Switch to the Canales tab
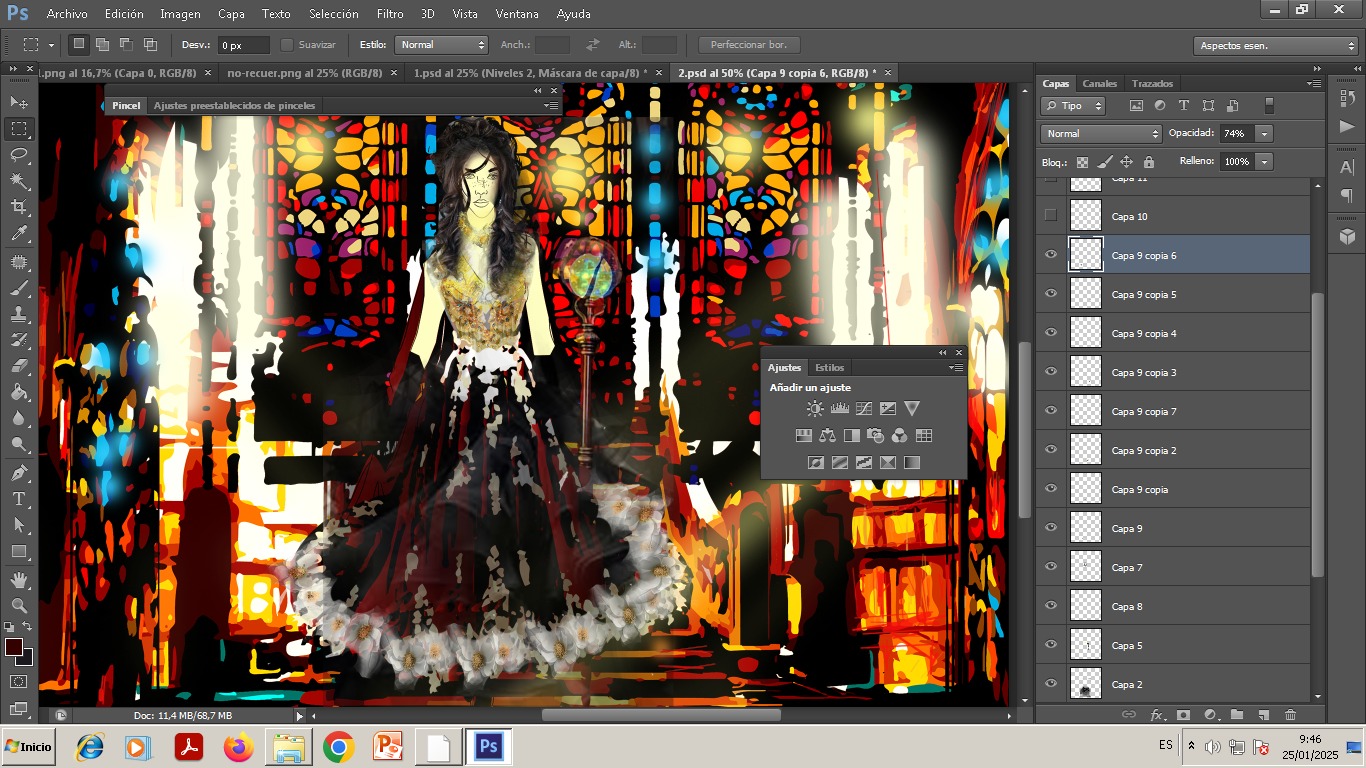The image size is (1366, 768). pos(1100,84)
